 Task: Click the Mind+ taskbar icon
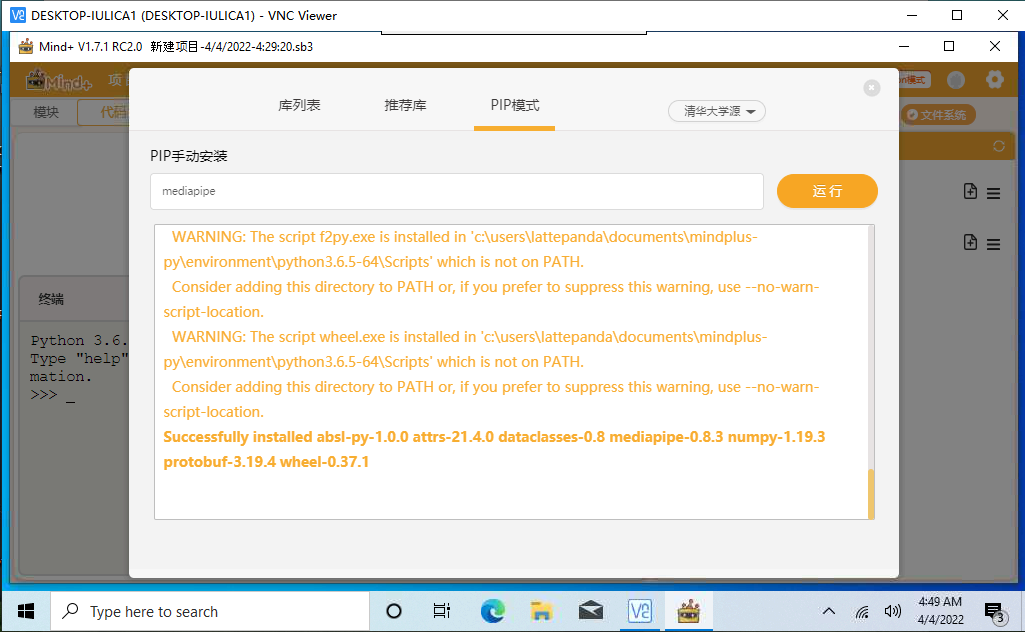click(x=688, y=611)
